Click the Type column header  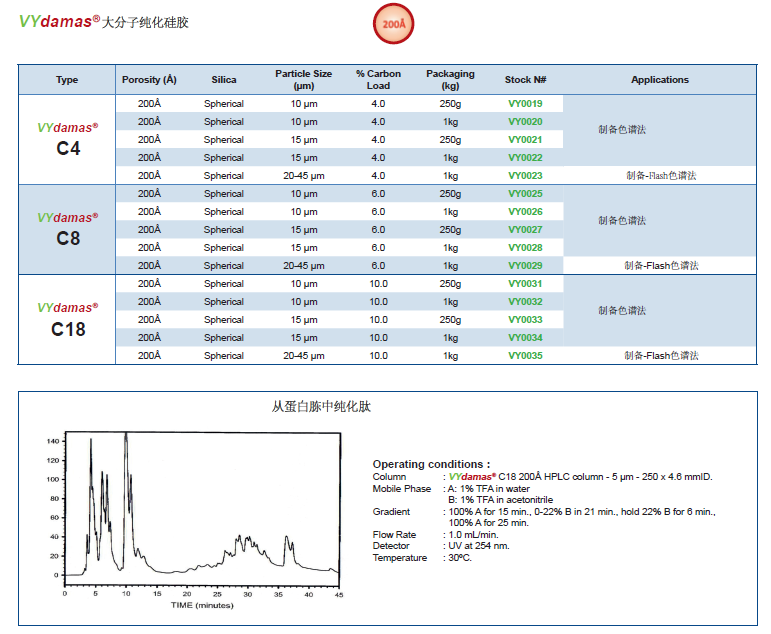[67, 80]
